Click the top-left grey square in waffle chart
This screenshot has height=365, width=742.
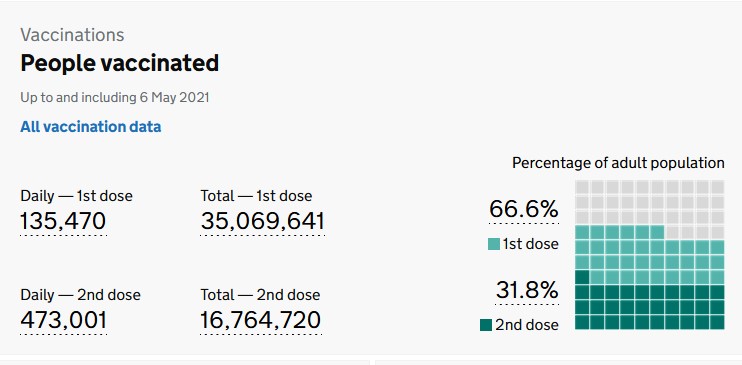pyautogui.click(x=582, y=187)
